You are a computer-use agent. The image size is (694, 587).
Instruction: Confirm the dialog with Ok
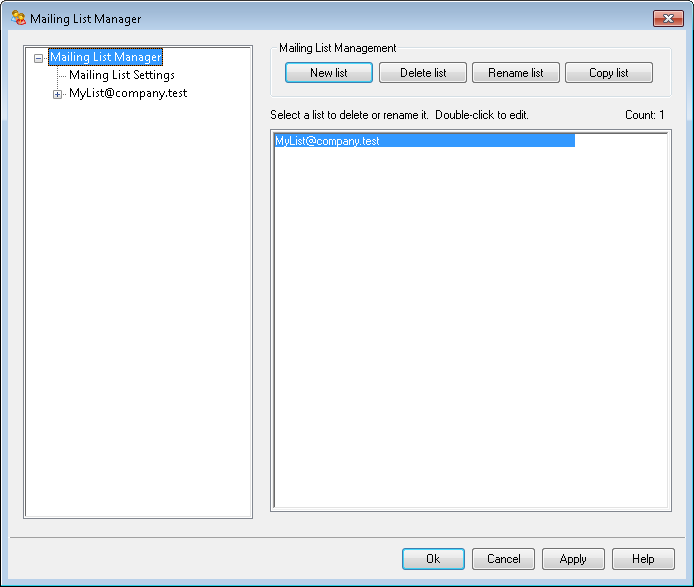click(x=433, y=559)
